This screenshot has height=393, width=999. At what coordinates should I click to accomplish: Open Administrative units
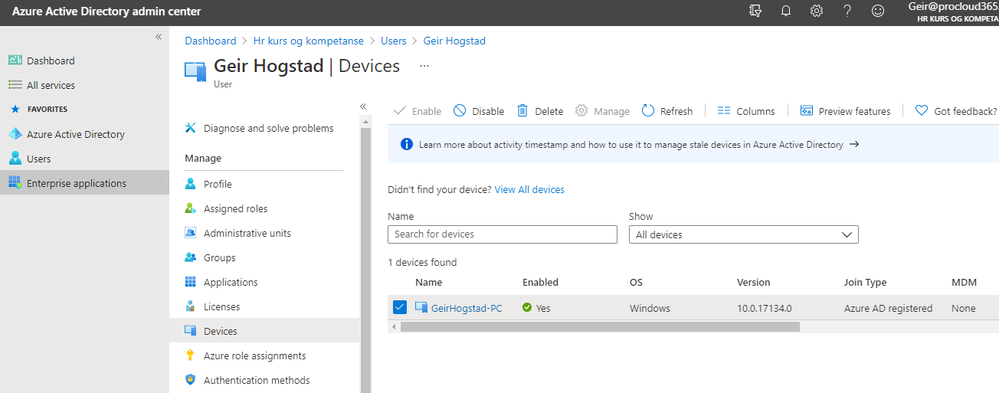(247, 234)
